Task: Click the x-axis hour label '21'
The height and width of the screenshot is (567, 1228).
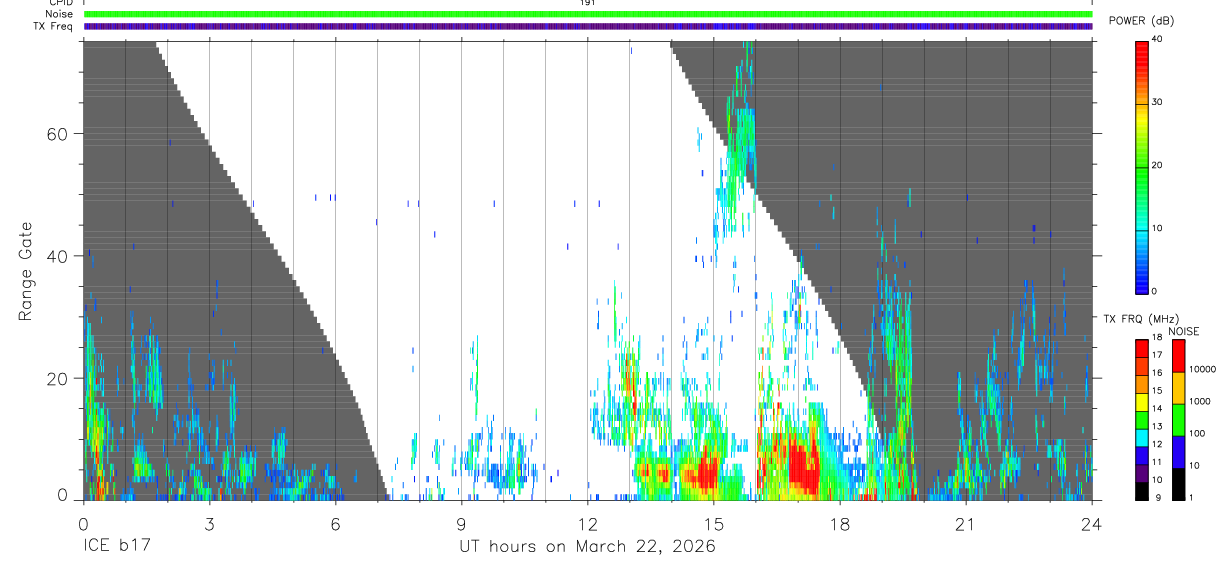Action: pyautogui.click(x=965, y=524)
